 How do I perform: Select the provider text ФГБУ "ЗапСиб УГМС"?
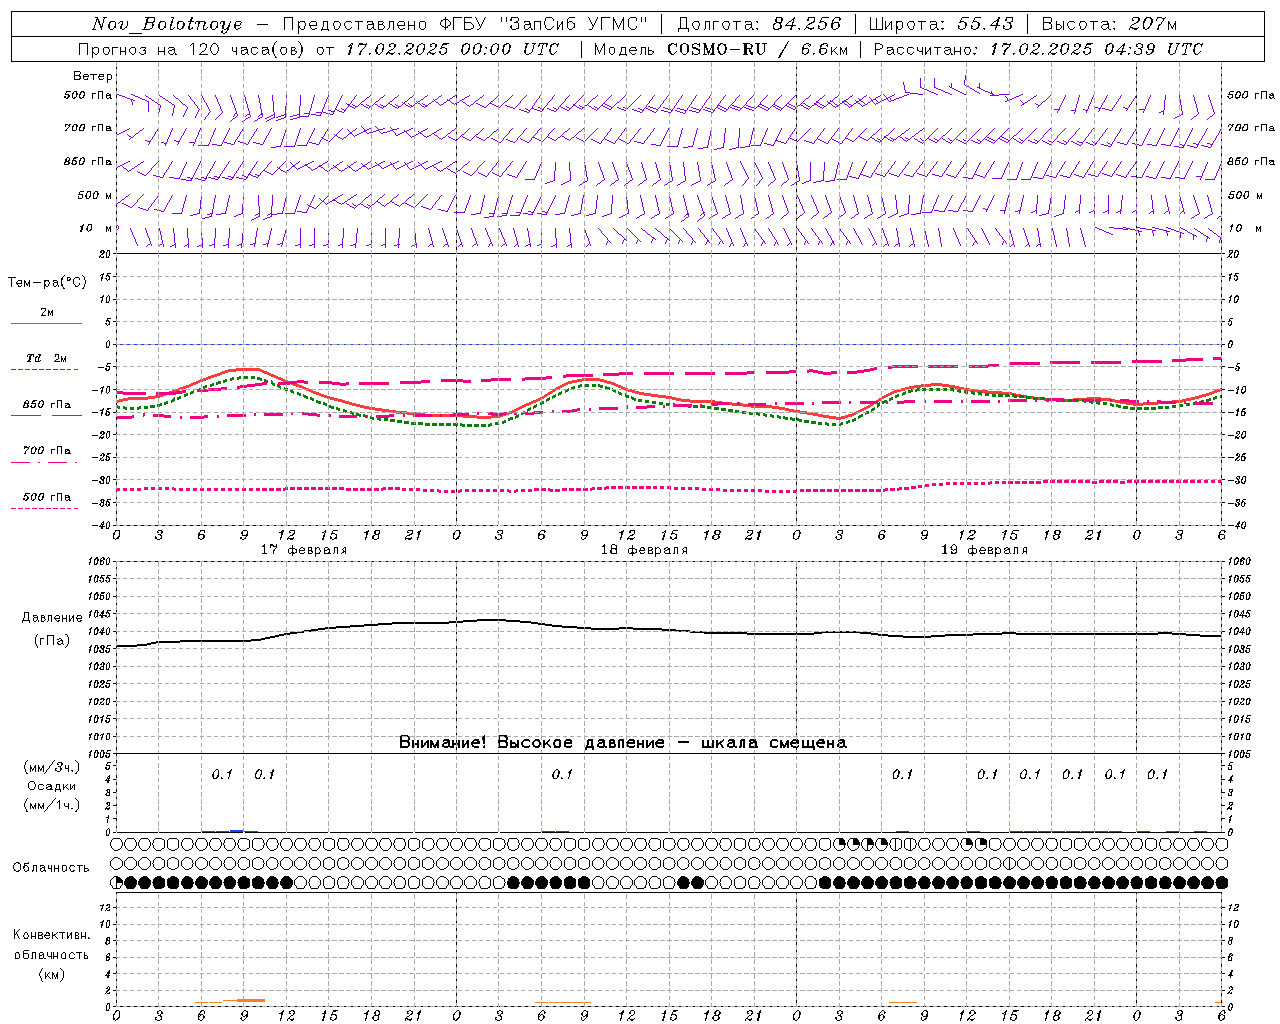[x=543, y=24]
